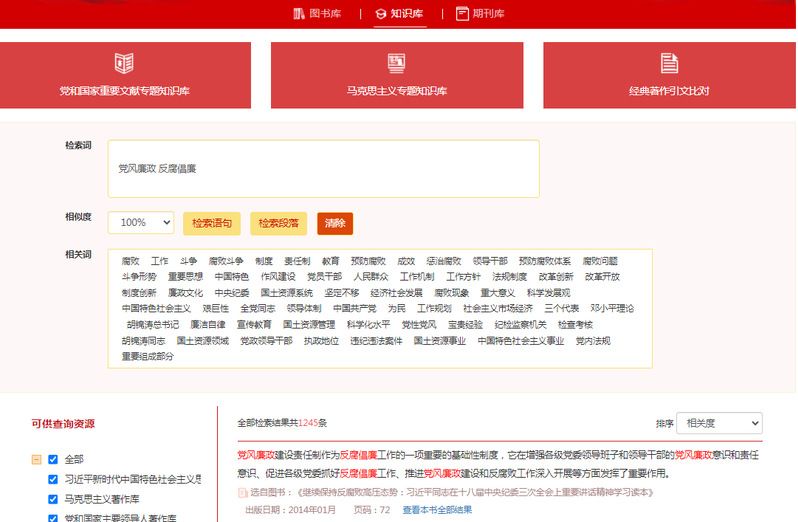
Task: Click the 检索语句 button
Action: (x=211, y=223)
